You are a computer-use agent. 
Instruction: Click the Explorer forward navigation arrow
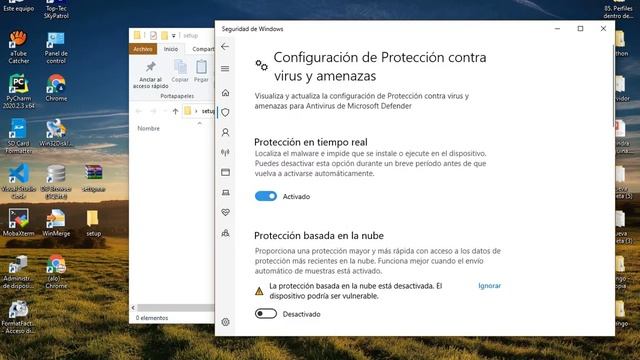(x=153, y=111)
